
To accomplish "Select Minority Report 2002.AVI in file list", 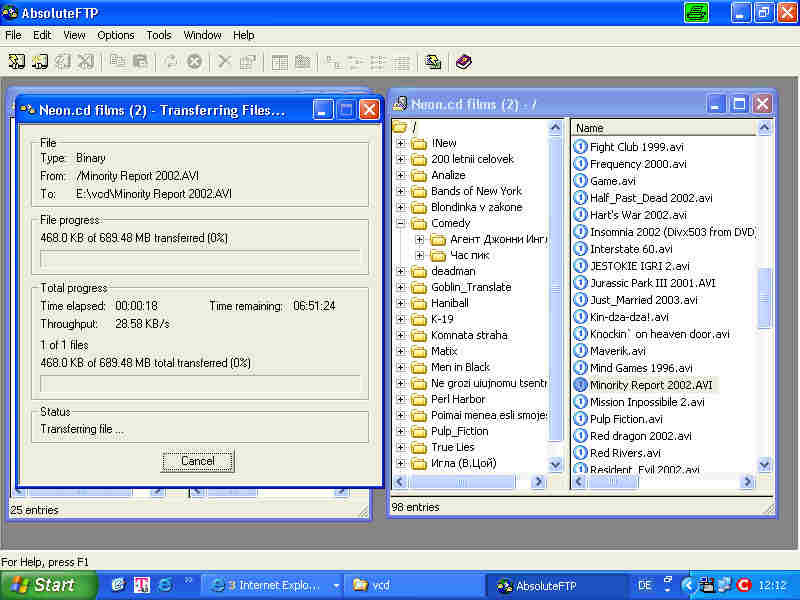I will [x=650, y=385].
